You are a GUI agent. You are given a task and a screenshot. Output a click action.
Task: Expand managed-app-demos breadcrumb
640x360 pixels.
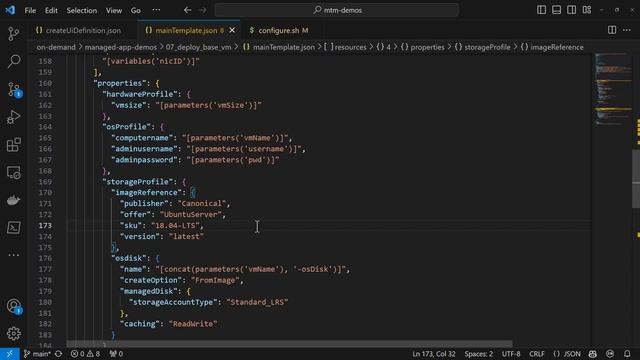pos(120,47)
